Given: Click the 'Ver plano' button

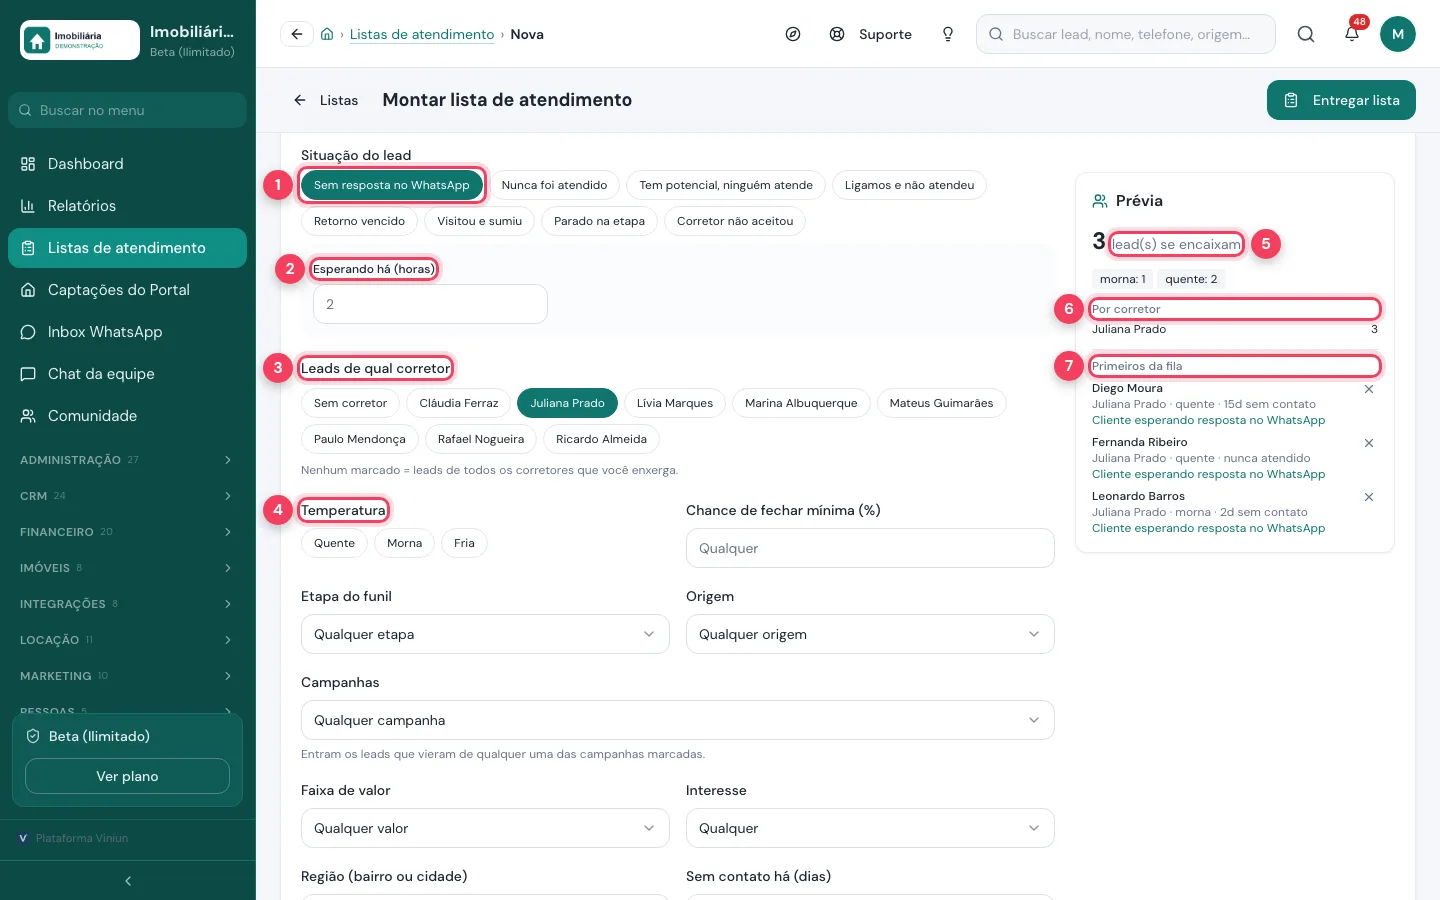Looking at the screenshot, I should tap(127, 776).
